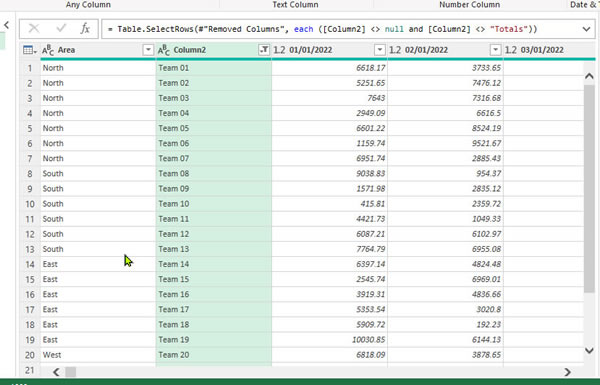Click the fx function icon

85,29
